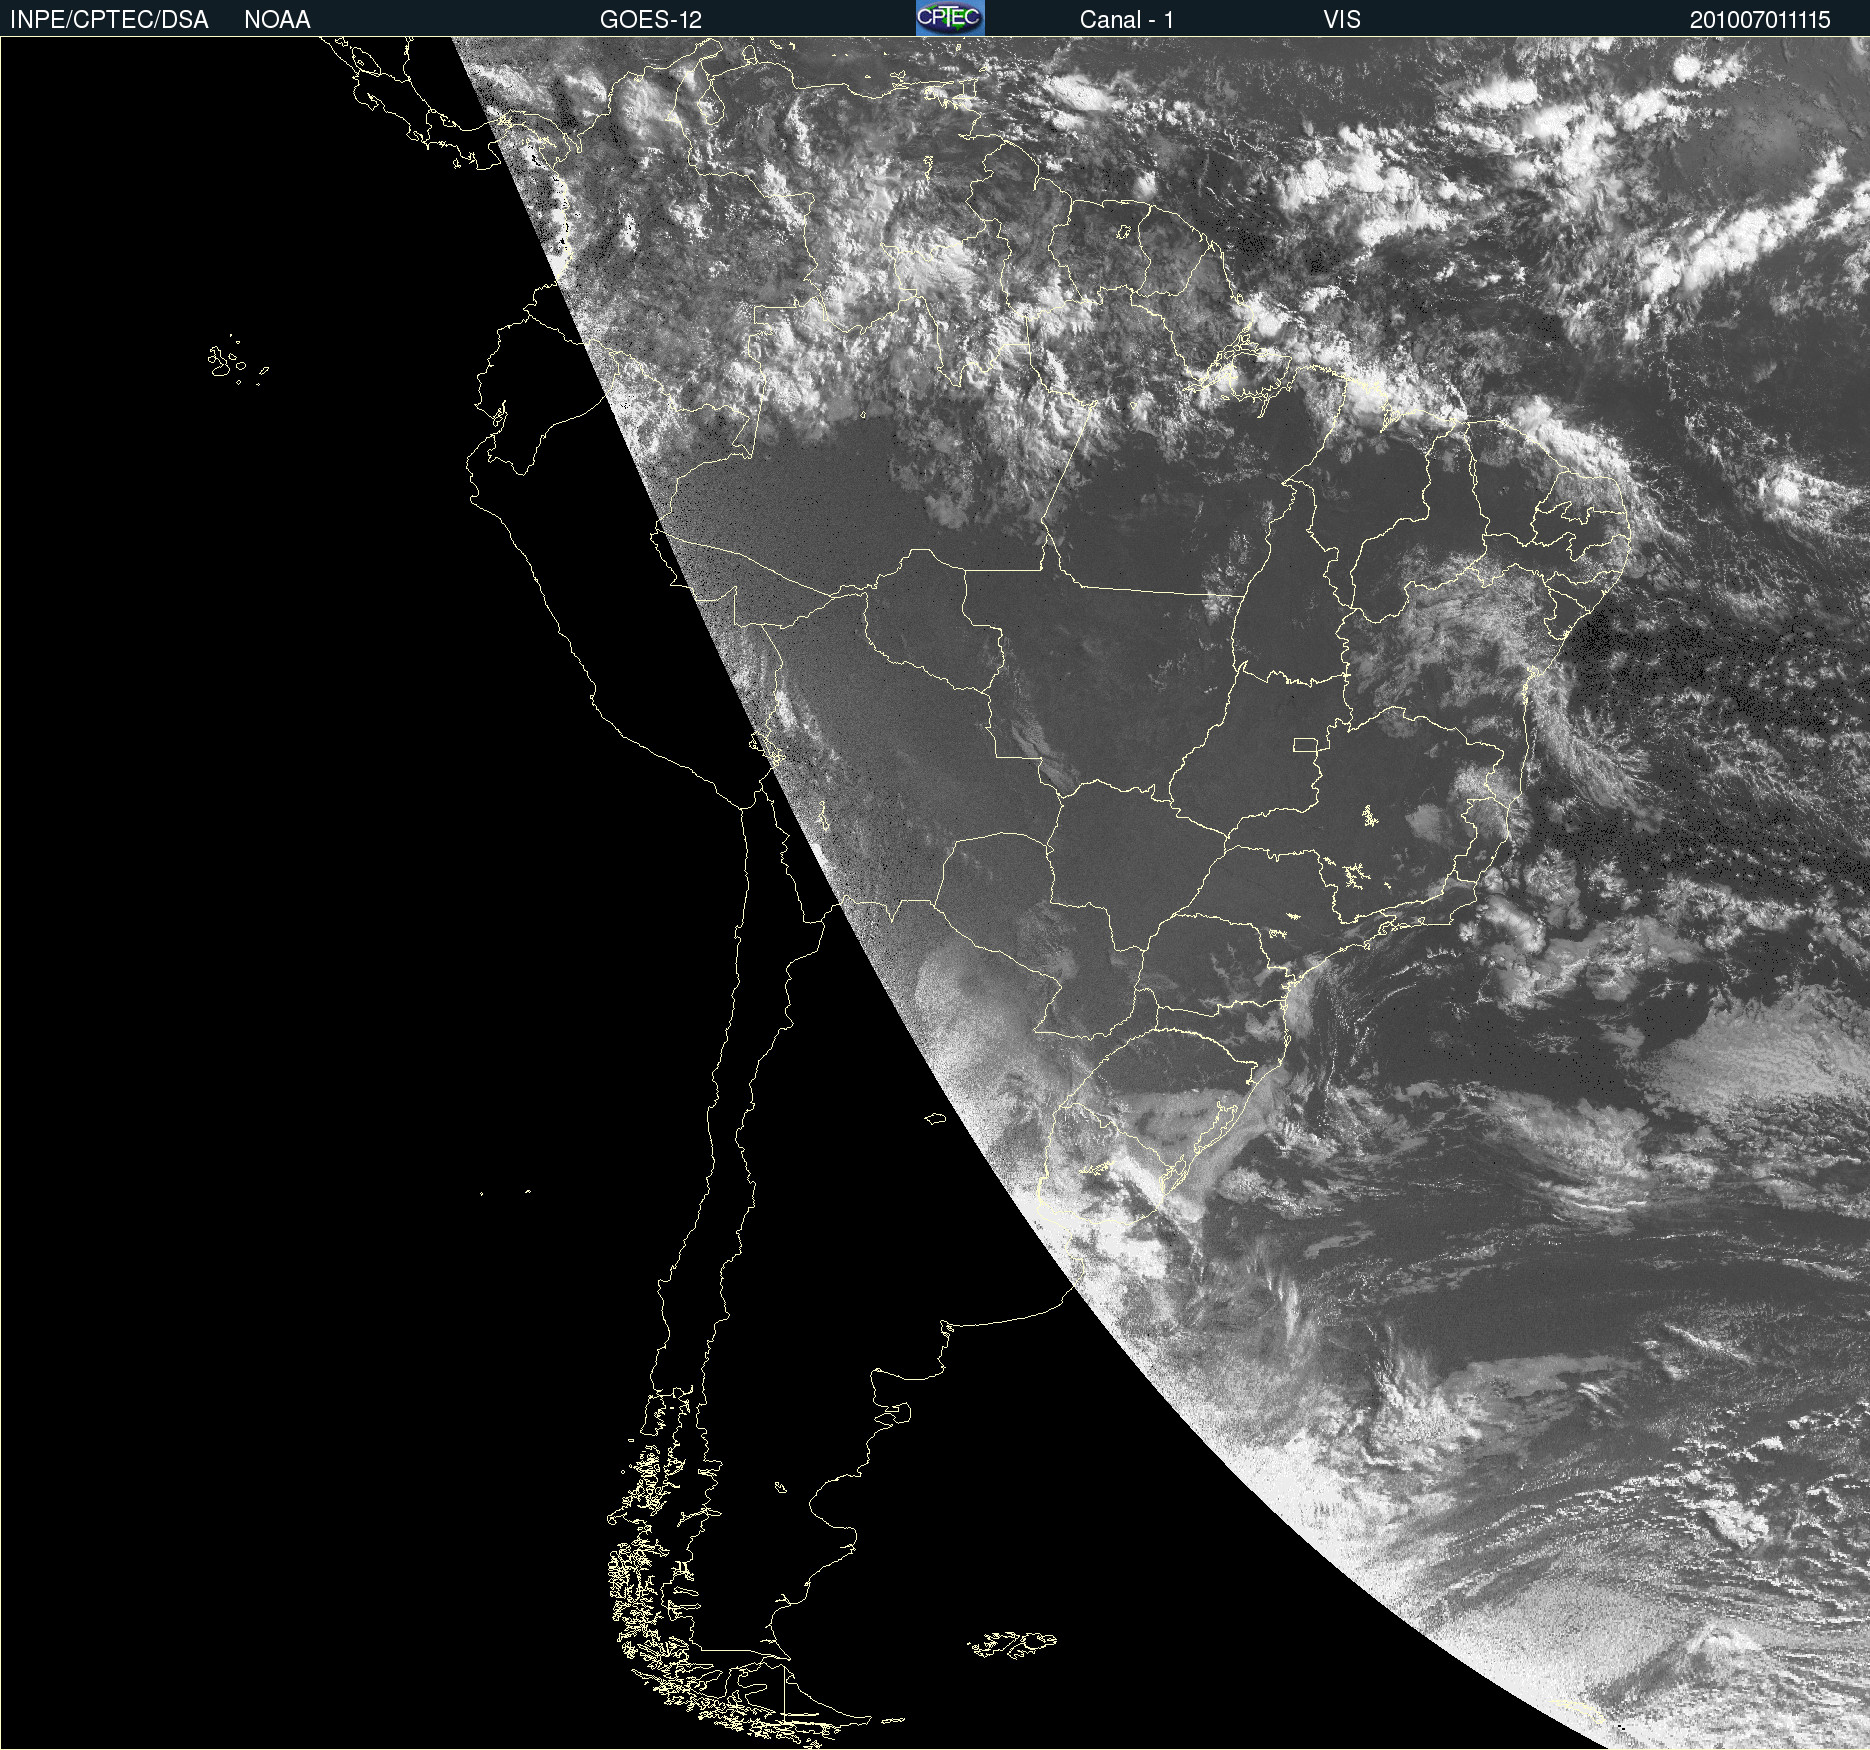Click the 201007011115 timestamp
The height and width of the screenshot is (1750, 1870).
click(1760, 20)
